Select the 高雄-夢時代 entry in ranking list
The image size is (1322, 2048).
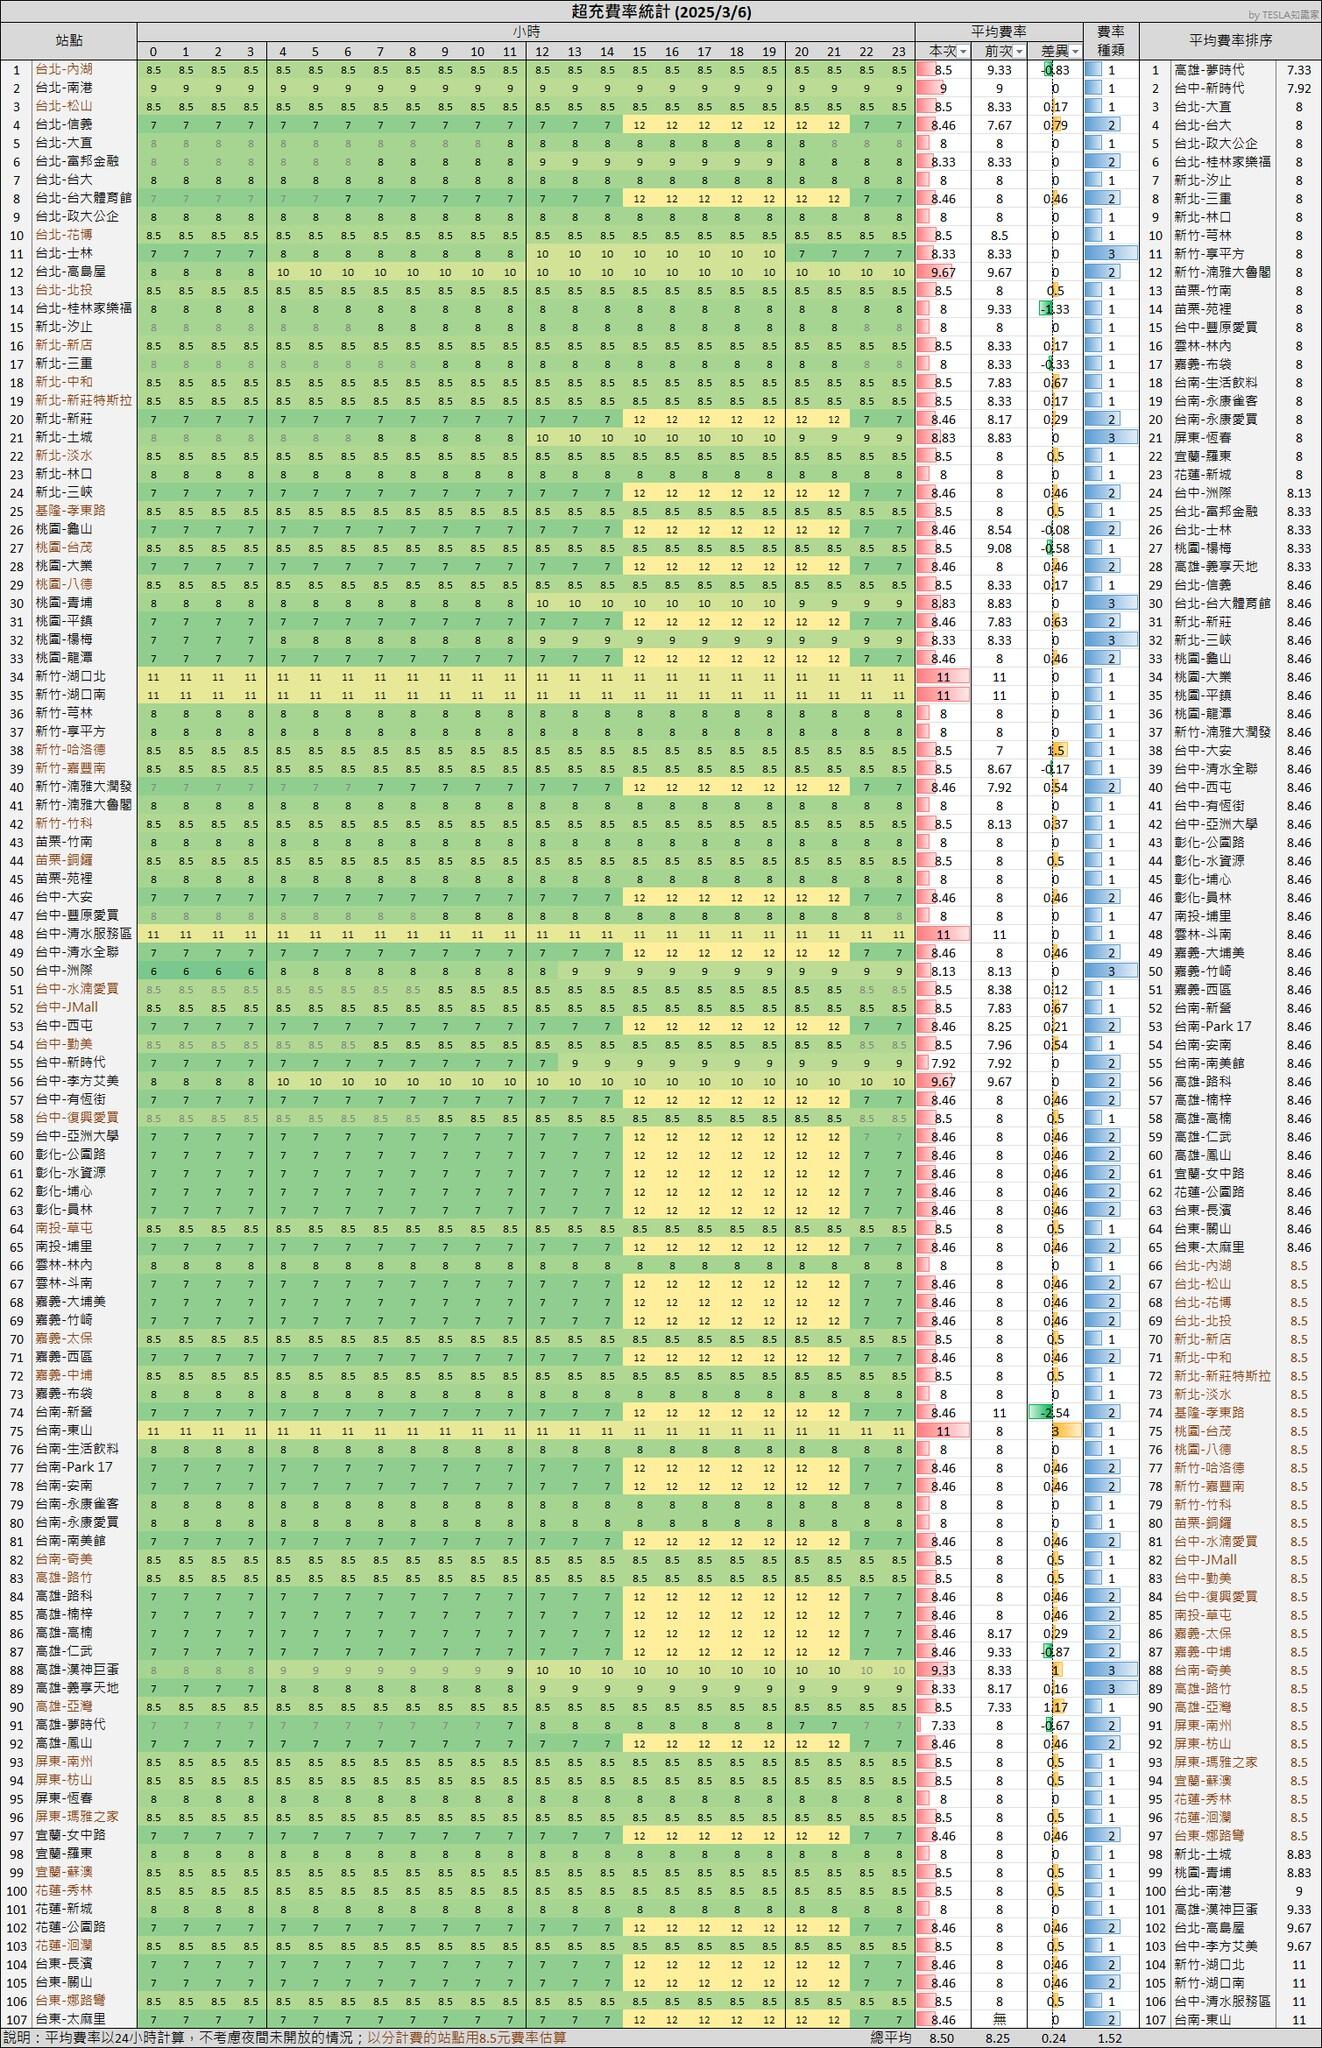[1208, 70]
